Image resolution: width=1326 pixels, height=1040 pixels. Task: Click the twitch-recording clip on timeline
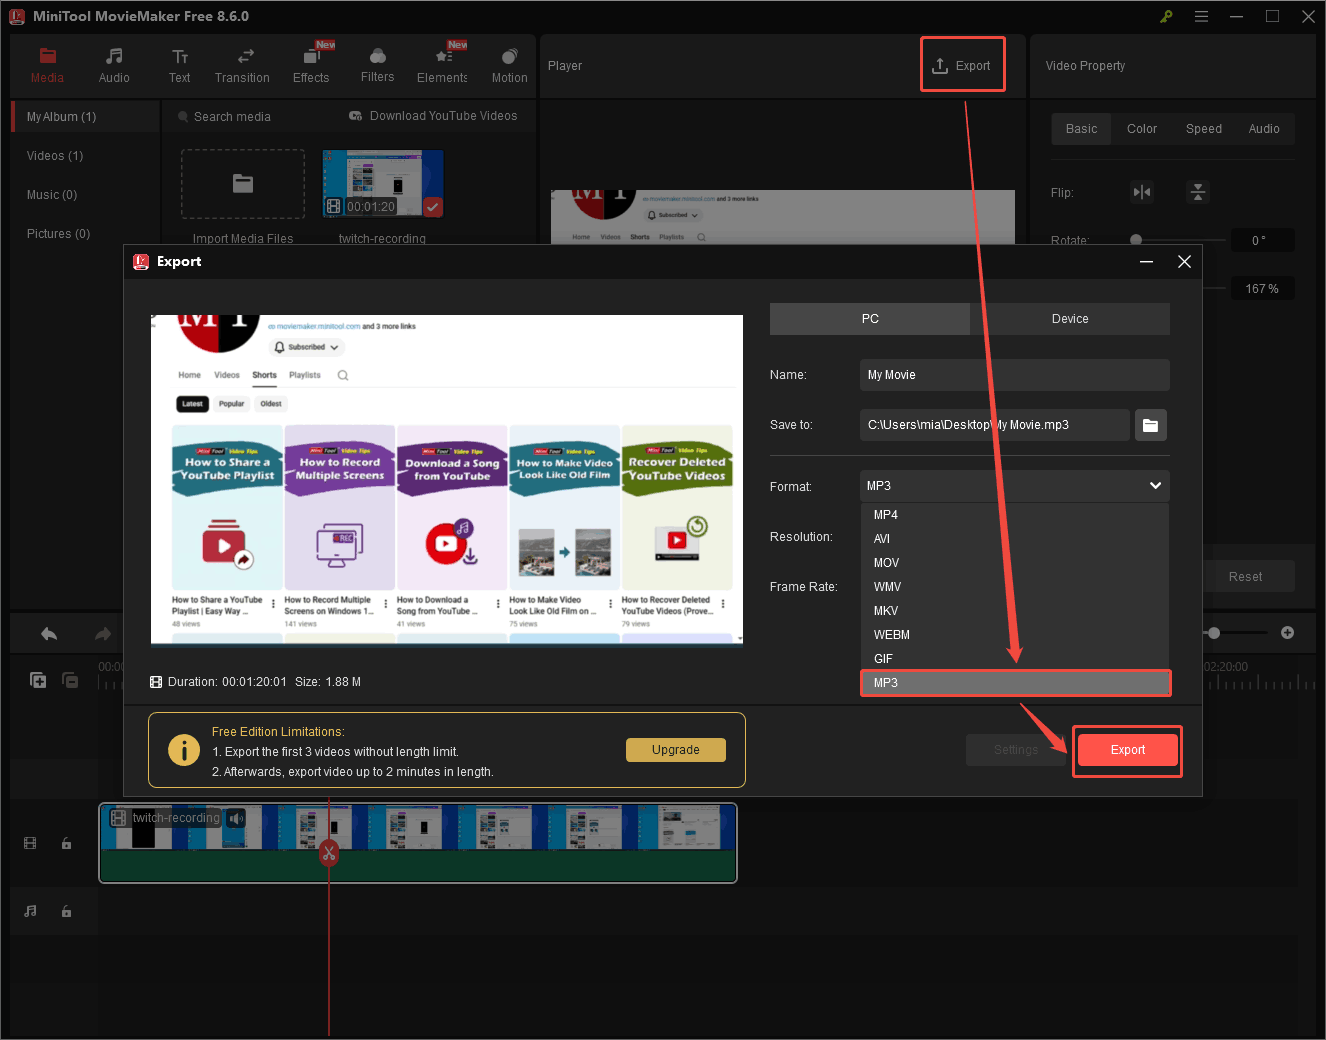click(418, 843)
